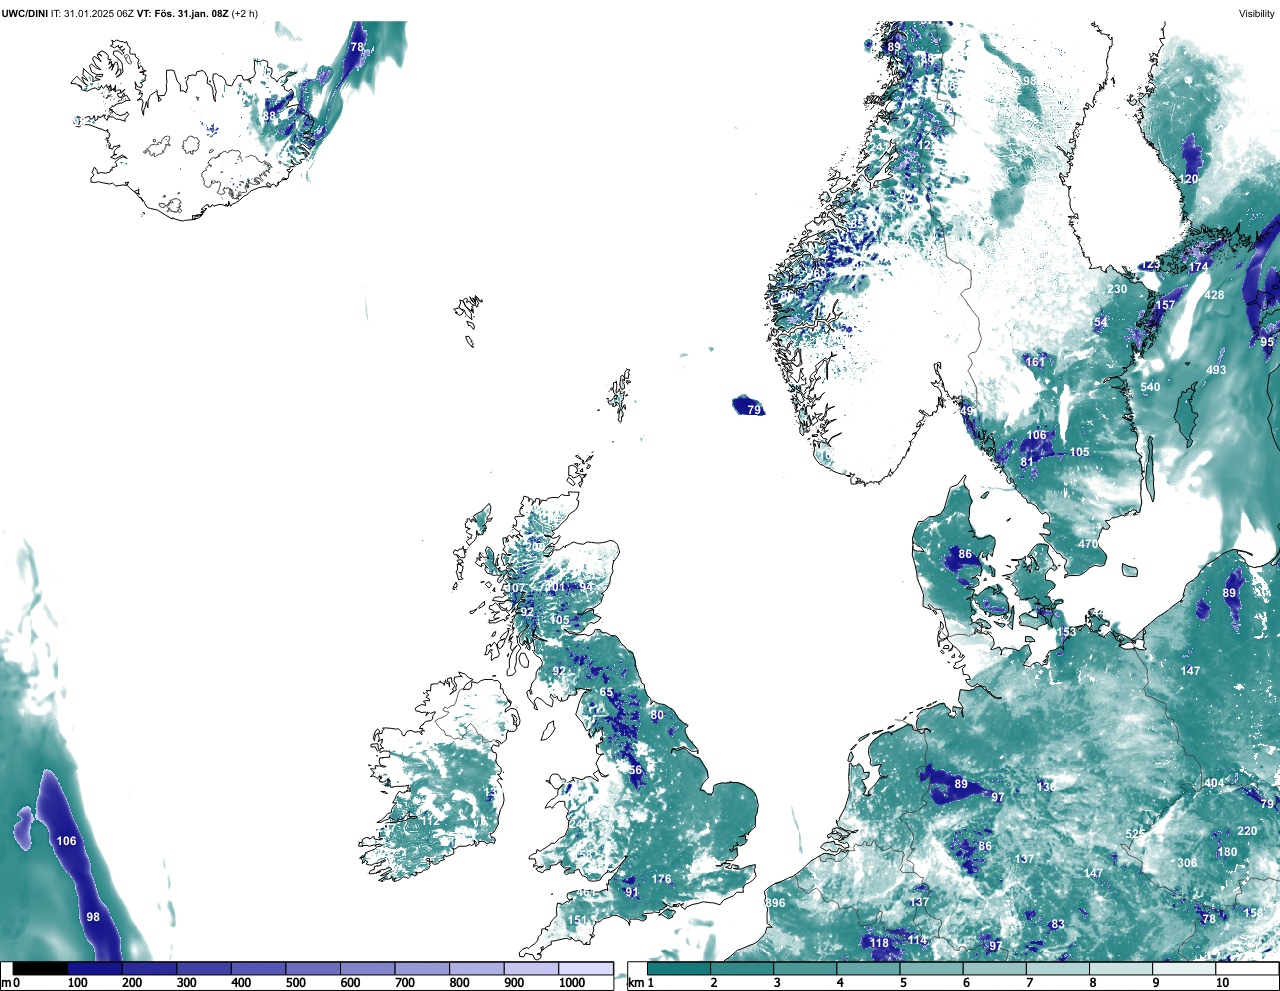Select the 100–200 m dark blue legend swatch

95,969
